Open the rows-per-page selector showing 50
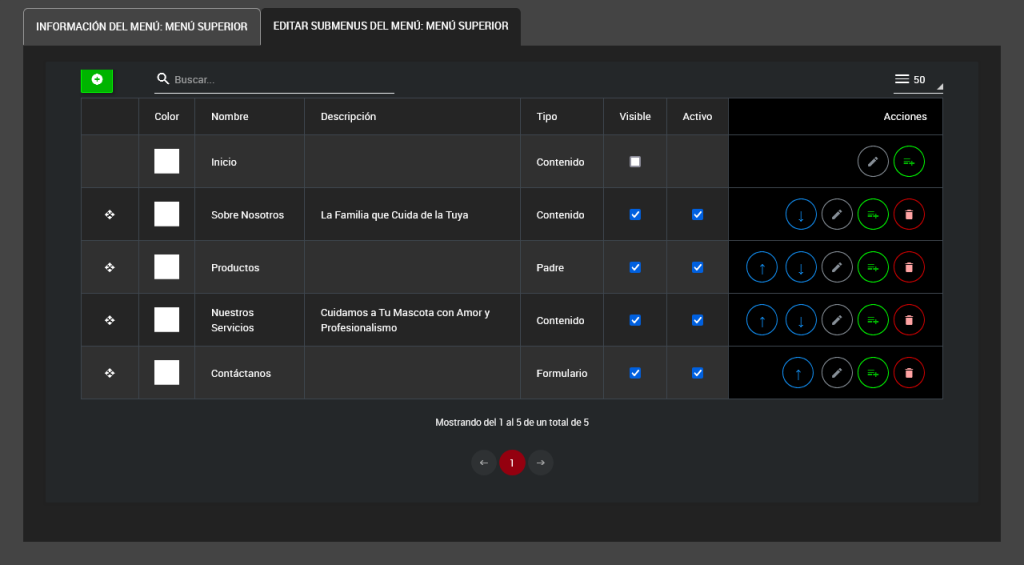Screen dimensions: 1024x565 tap(917, 80)
